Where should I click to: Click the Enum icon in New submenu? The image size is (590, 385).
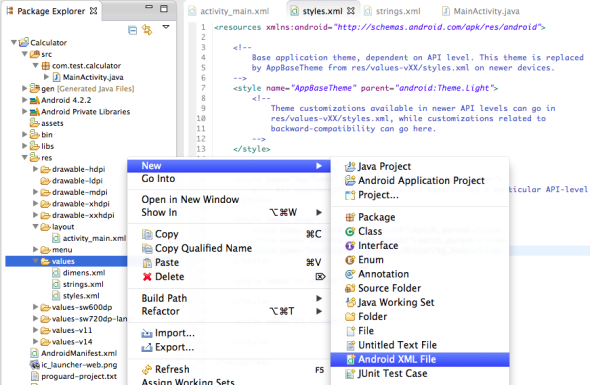tap(350, 260)
